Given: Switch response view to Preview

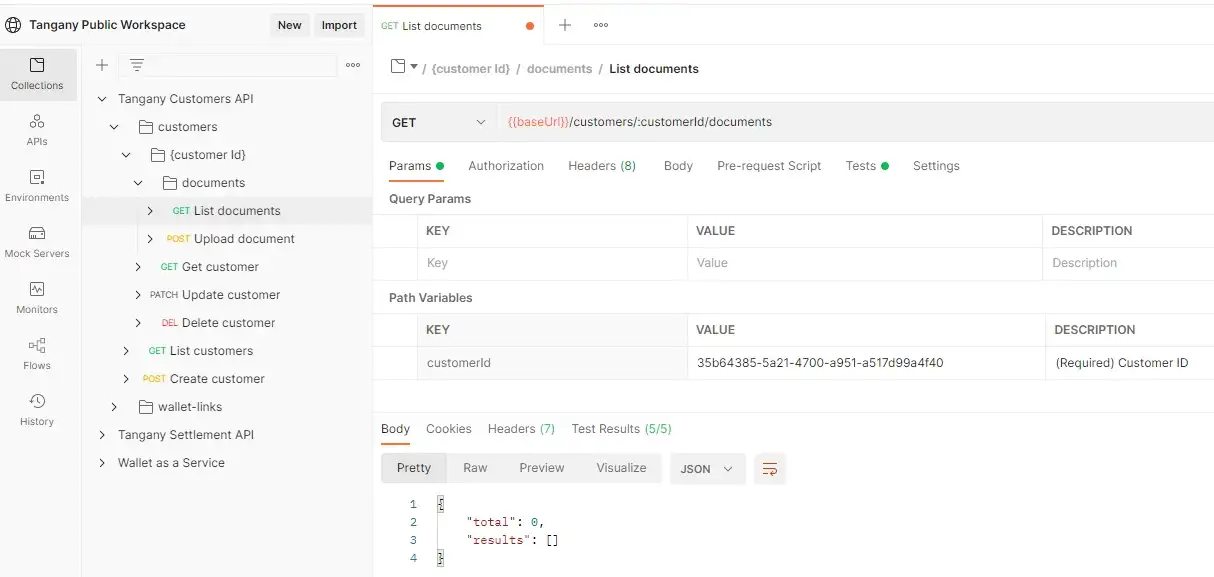Looking at the screenshot, I should coord(542,468).
